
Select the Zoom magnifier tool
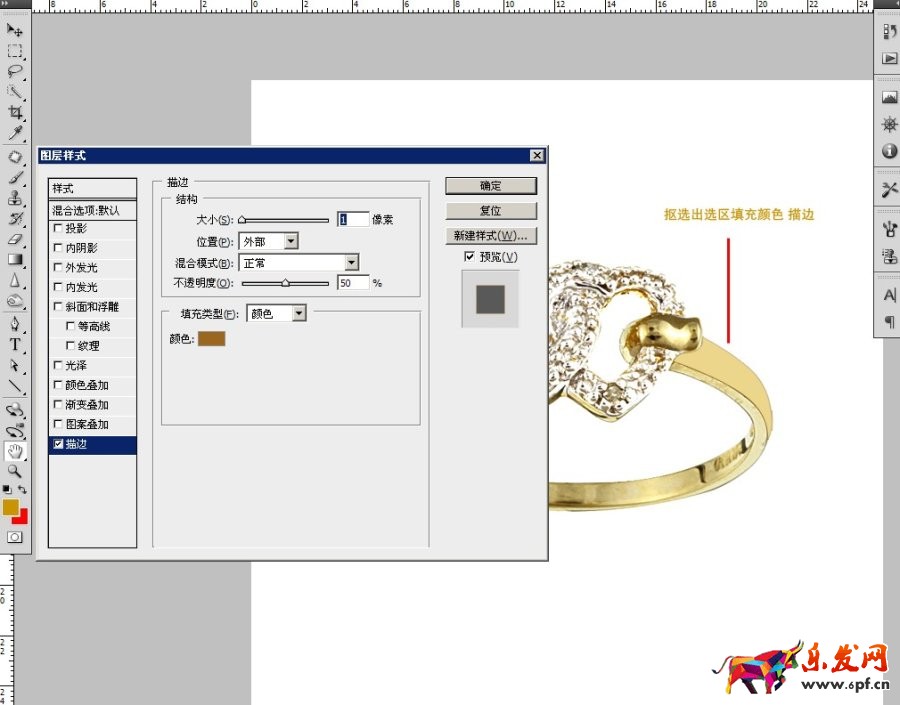[x=15, y=470]
